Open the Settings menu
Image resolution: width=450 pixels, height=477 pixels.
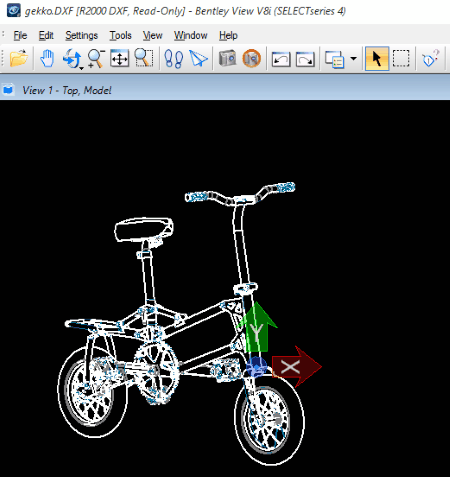(x=81, y=35)
